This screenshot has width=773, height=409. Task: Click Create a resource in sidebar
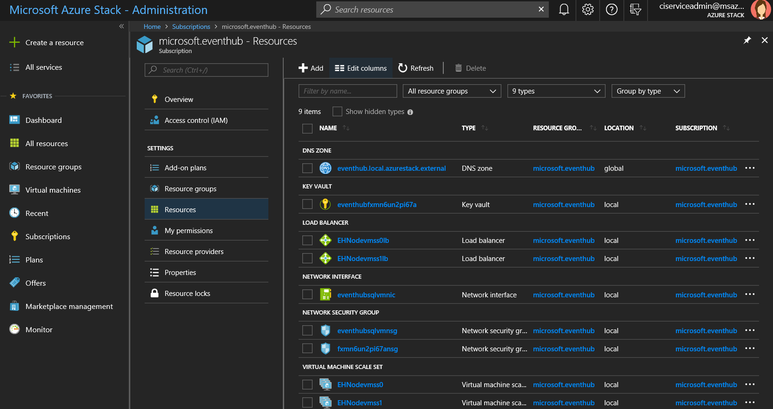[x=46, y=42]
